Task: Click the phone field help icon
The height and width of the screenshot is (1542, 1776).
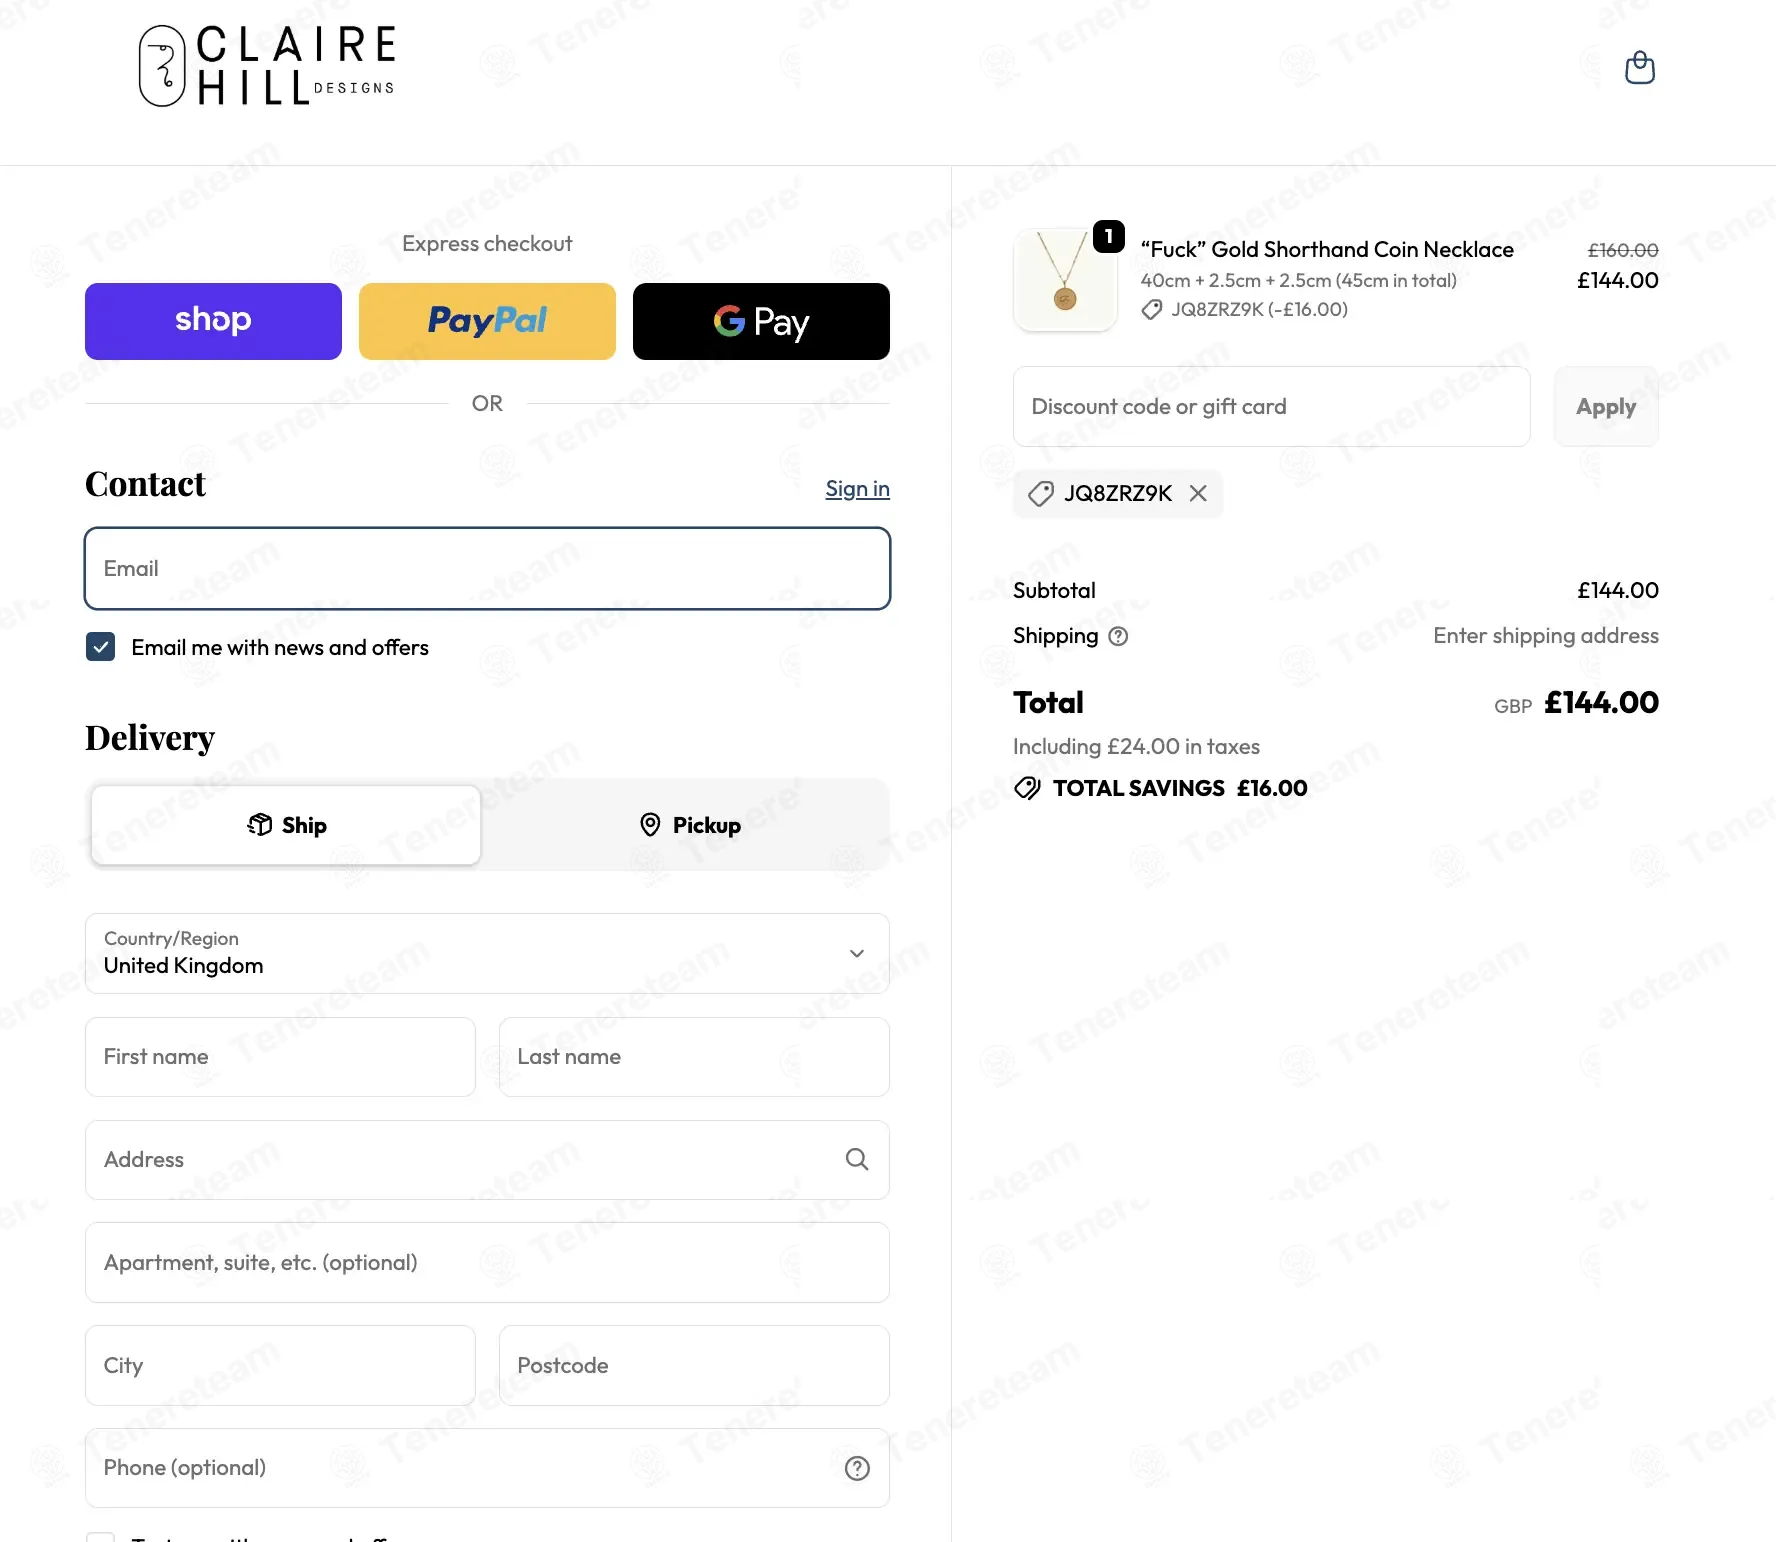Action: tap(857, 1468)
